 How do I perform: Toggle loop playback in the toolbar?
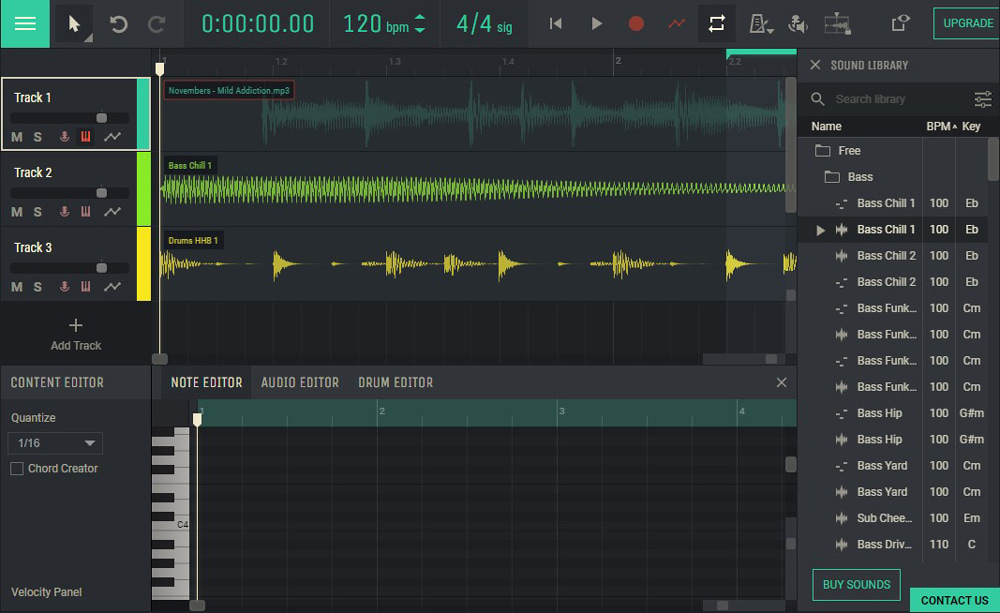point(717,23)
